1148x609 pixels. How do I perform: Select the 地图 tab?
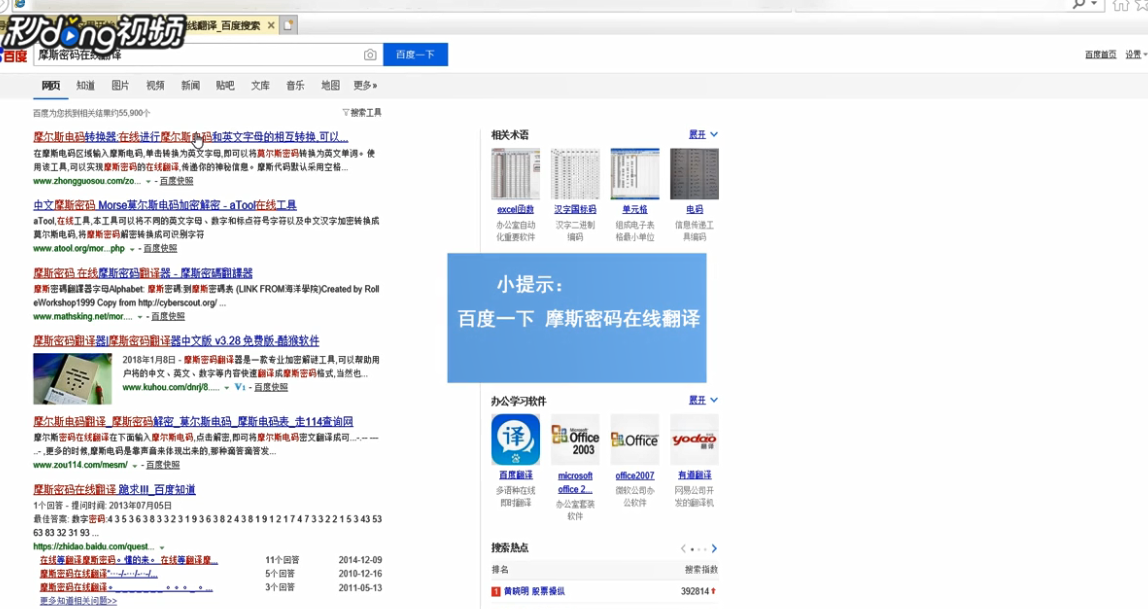[x=330, y=86]
